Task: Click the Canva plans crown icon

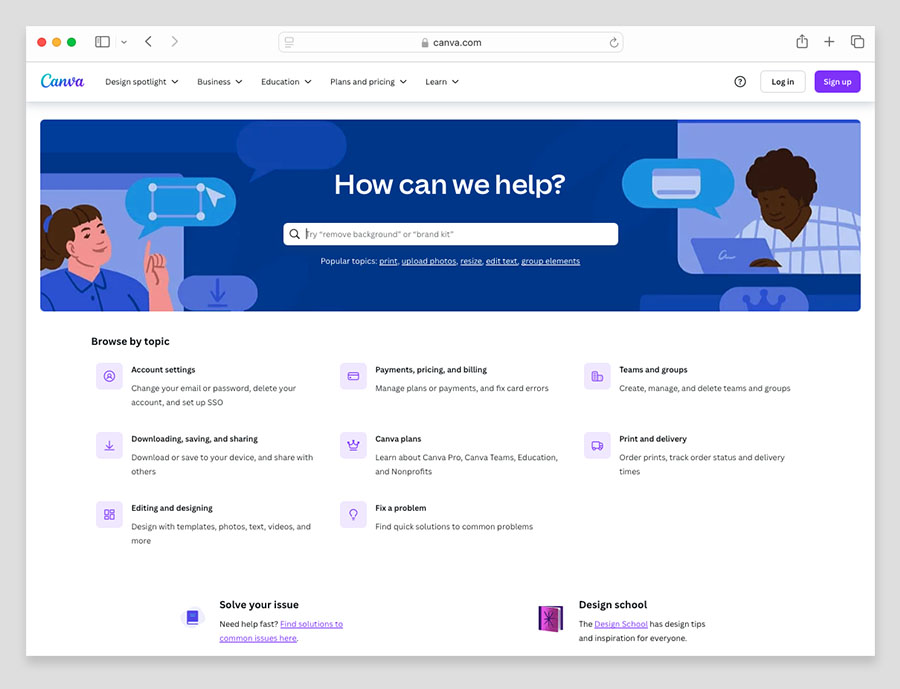Action: [x=353, y=446]
